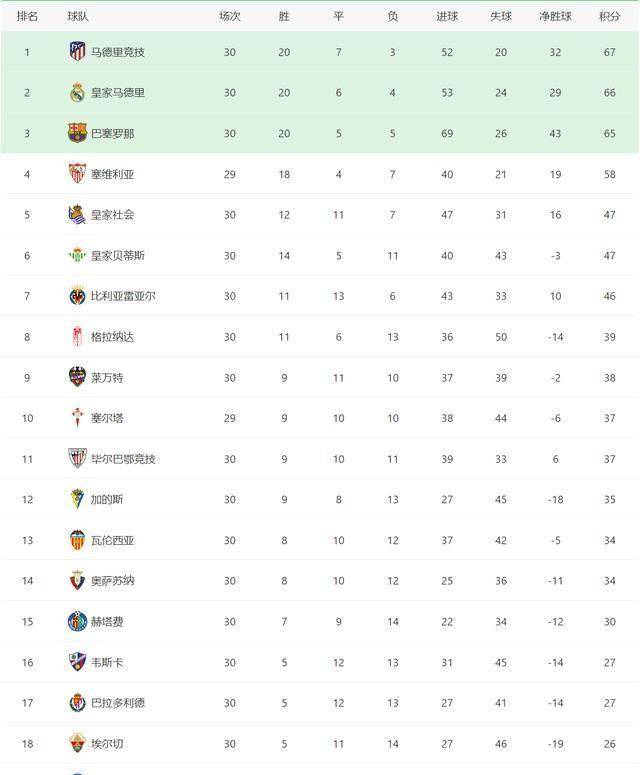Screen dimensions: 640x775
Task: Open the 马德里竞技 team link
Action: click(x=117, y=52)
